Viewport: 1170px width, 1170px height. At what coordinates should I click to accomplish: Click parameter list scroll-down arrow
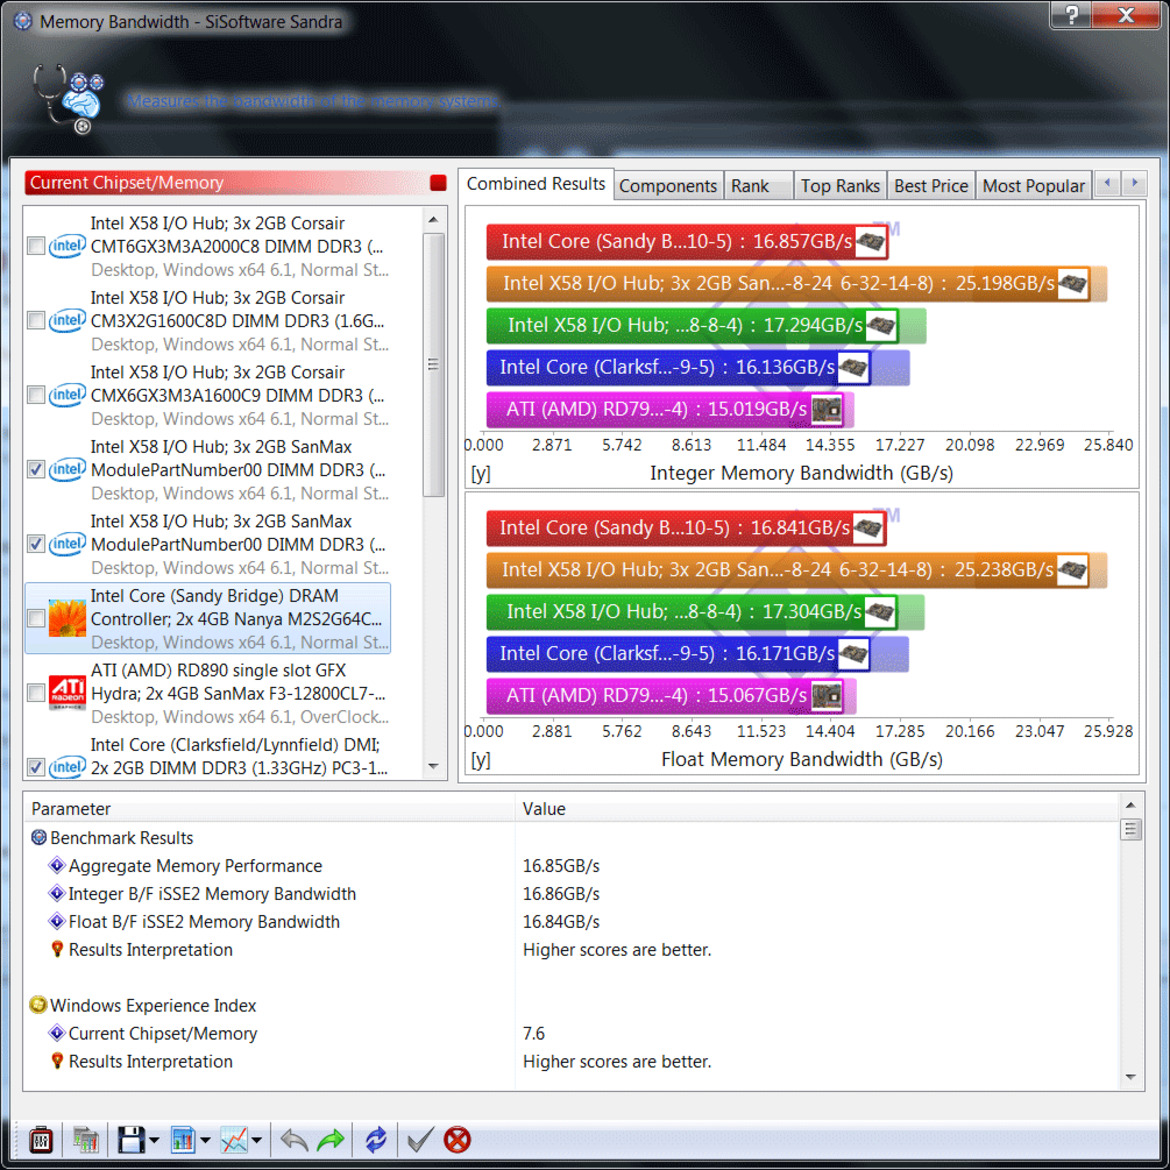coord(1130,1077)
